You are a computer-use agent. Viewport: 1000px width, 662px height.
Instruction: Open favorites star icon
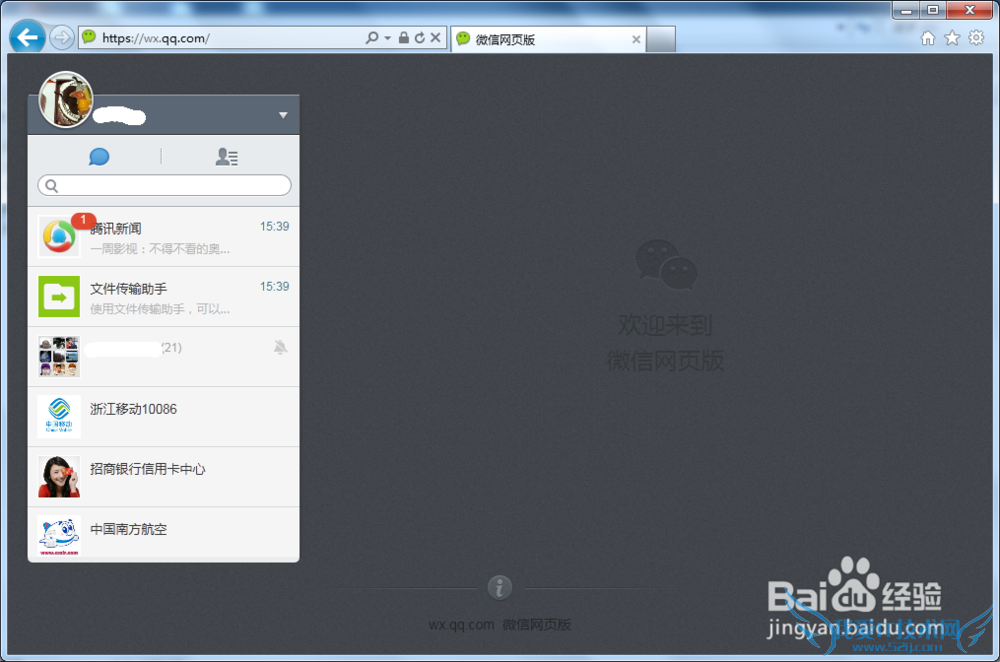[952, 38]
